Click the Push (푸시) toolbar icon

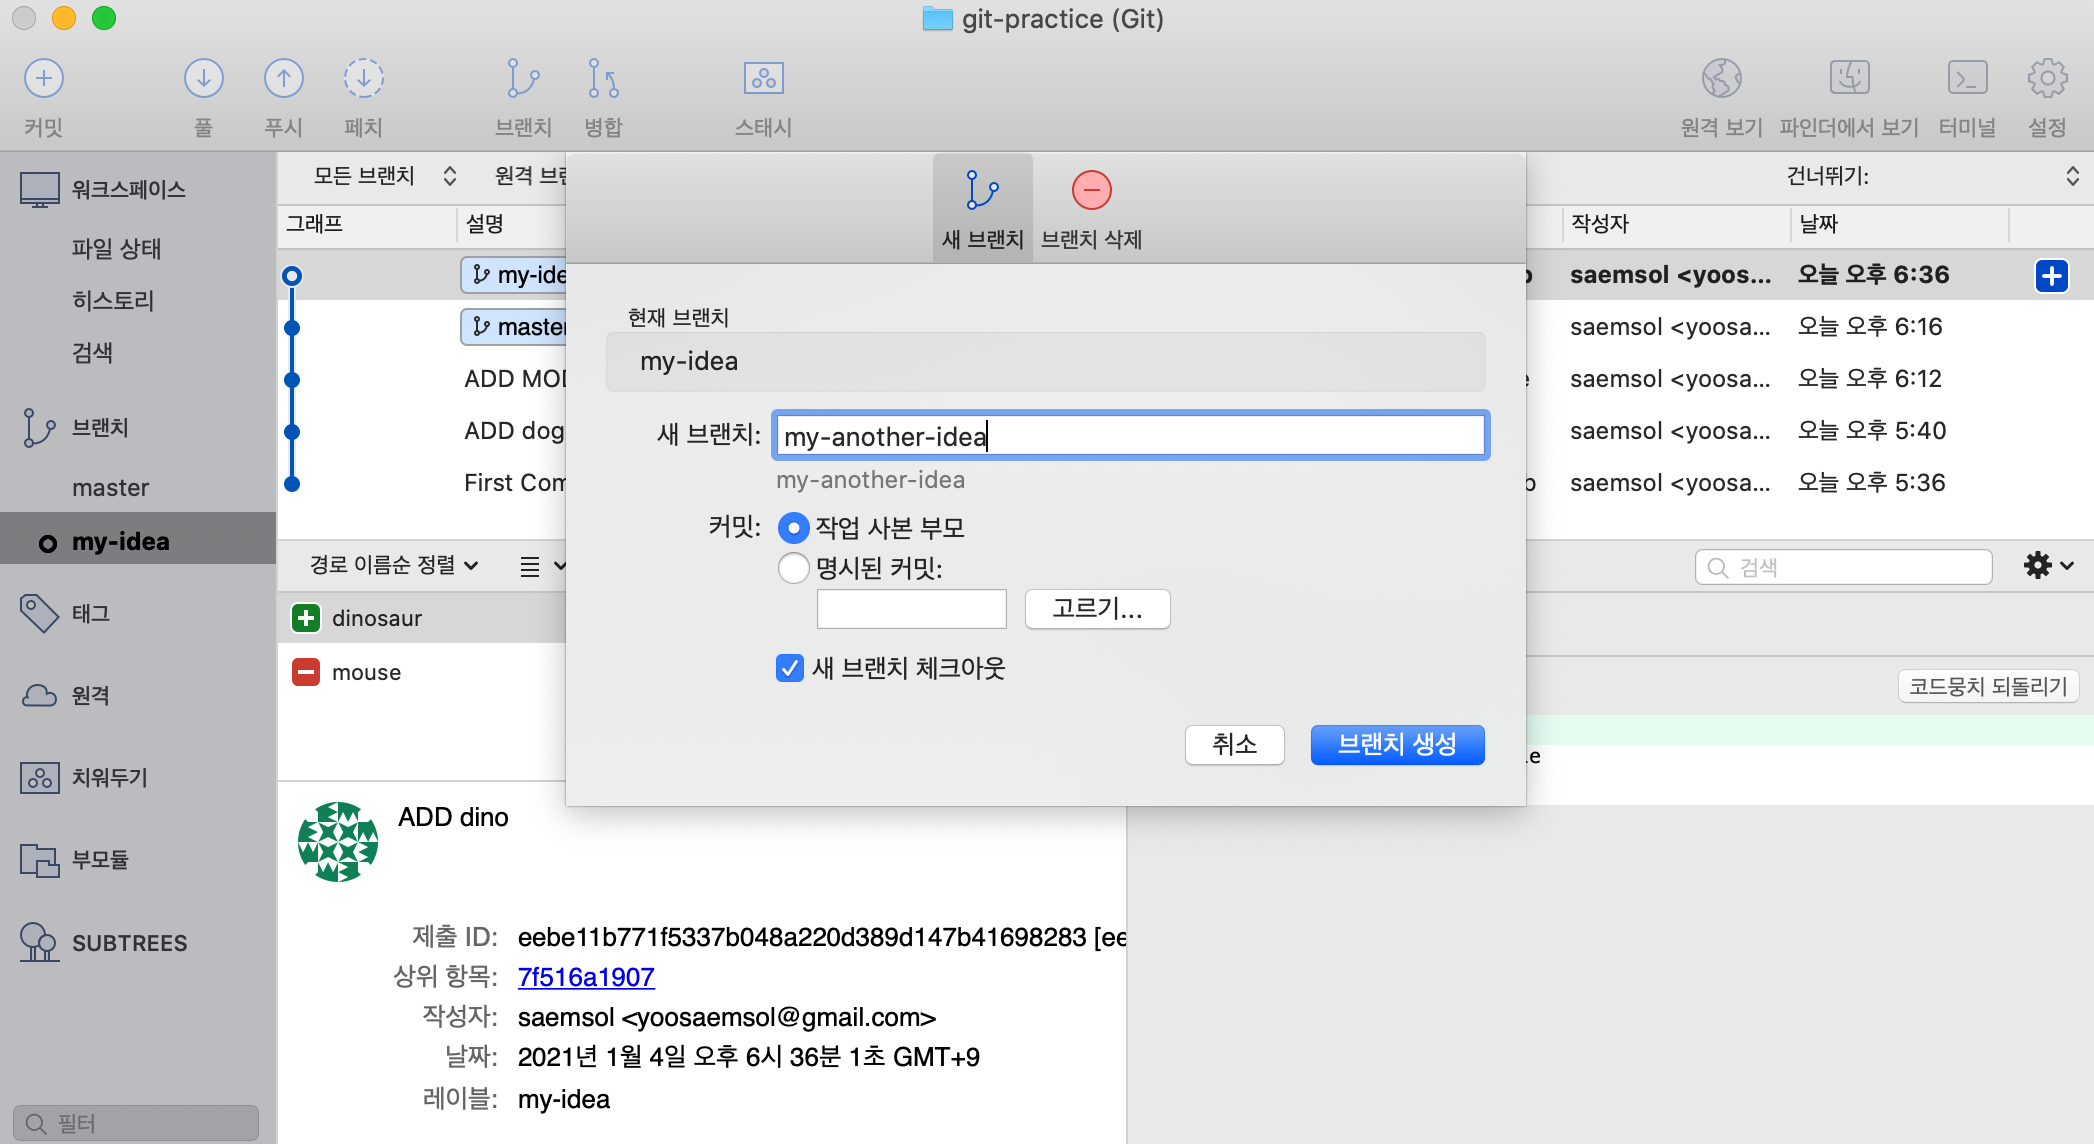[x=284, y=78]
